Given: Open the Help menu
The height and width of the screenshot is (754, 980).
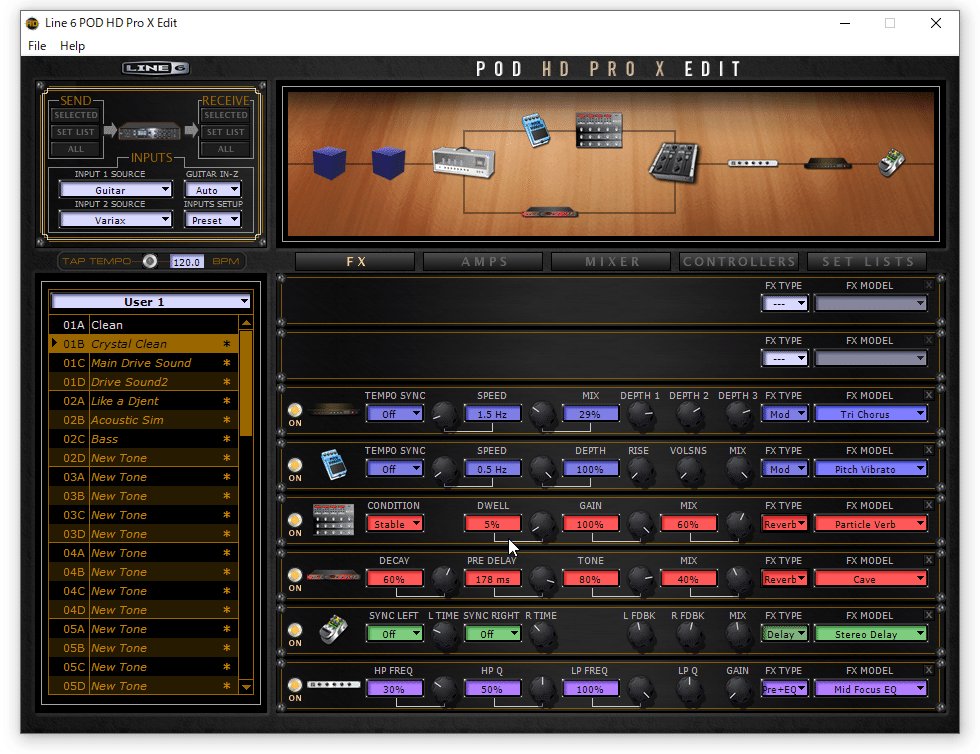Looking at the screenshot, I should point(72,46).
